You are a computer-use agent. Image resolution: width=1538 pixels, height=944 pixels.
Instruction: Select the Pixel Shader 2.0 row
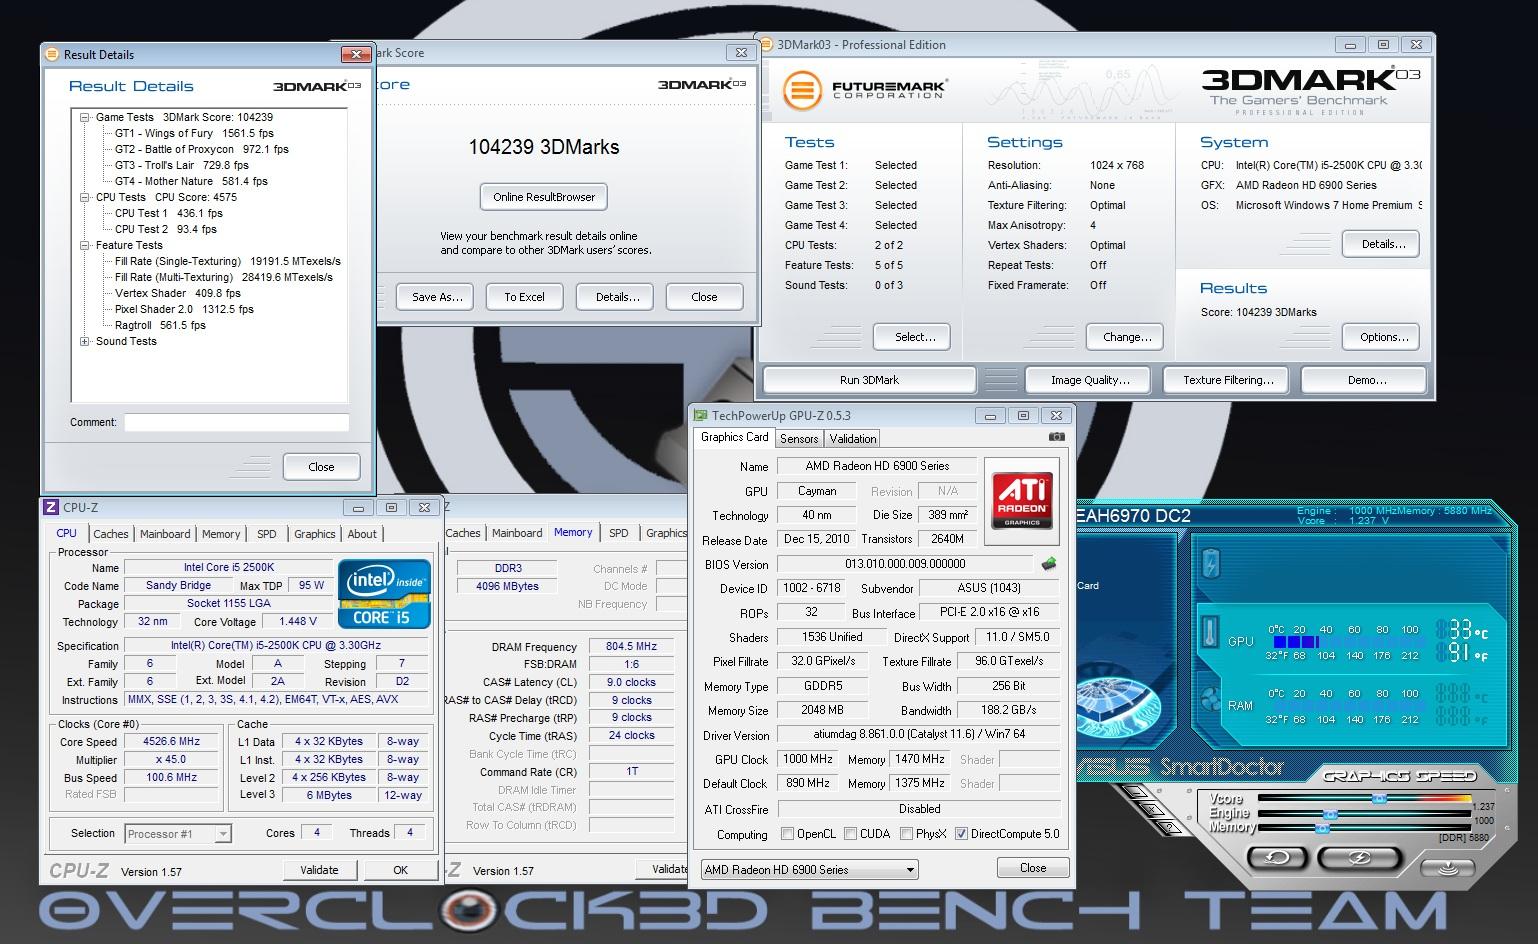coord(184,309)
